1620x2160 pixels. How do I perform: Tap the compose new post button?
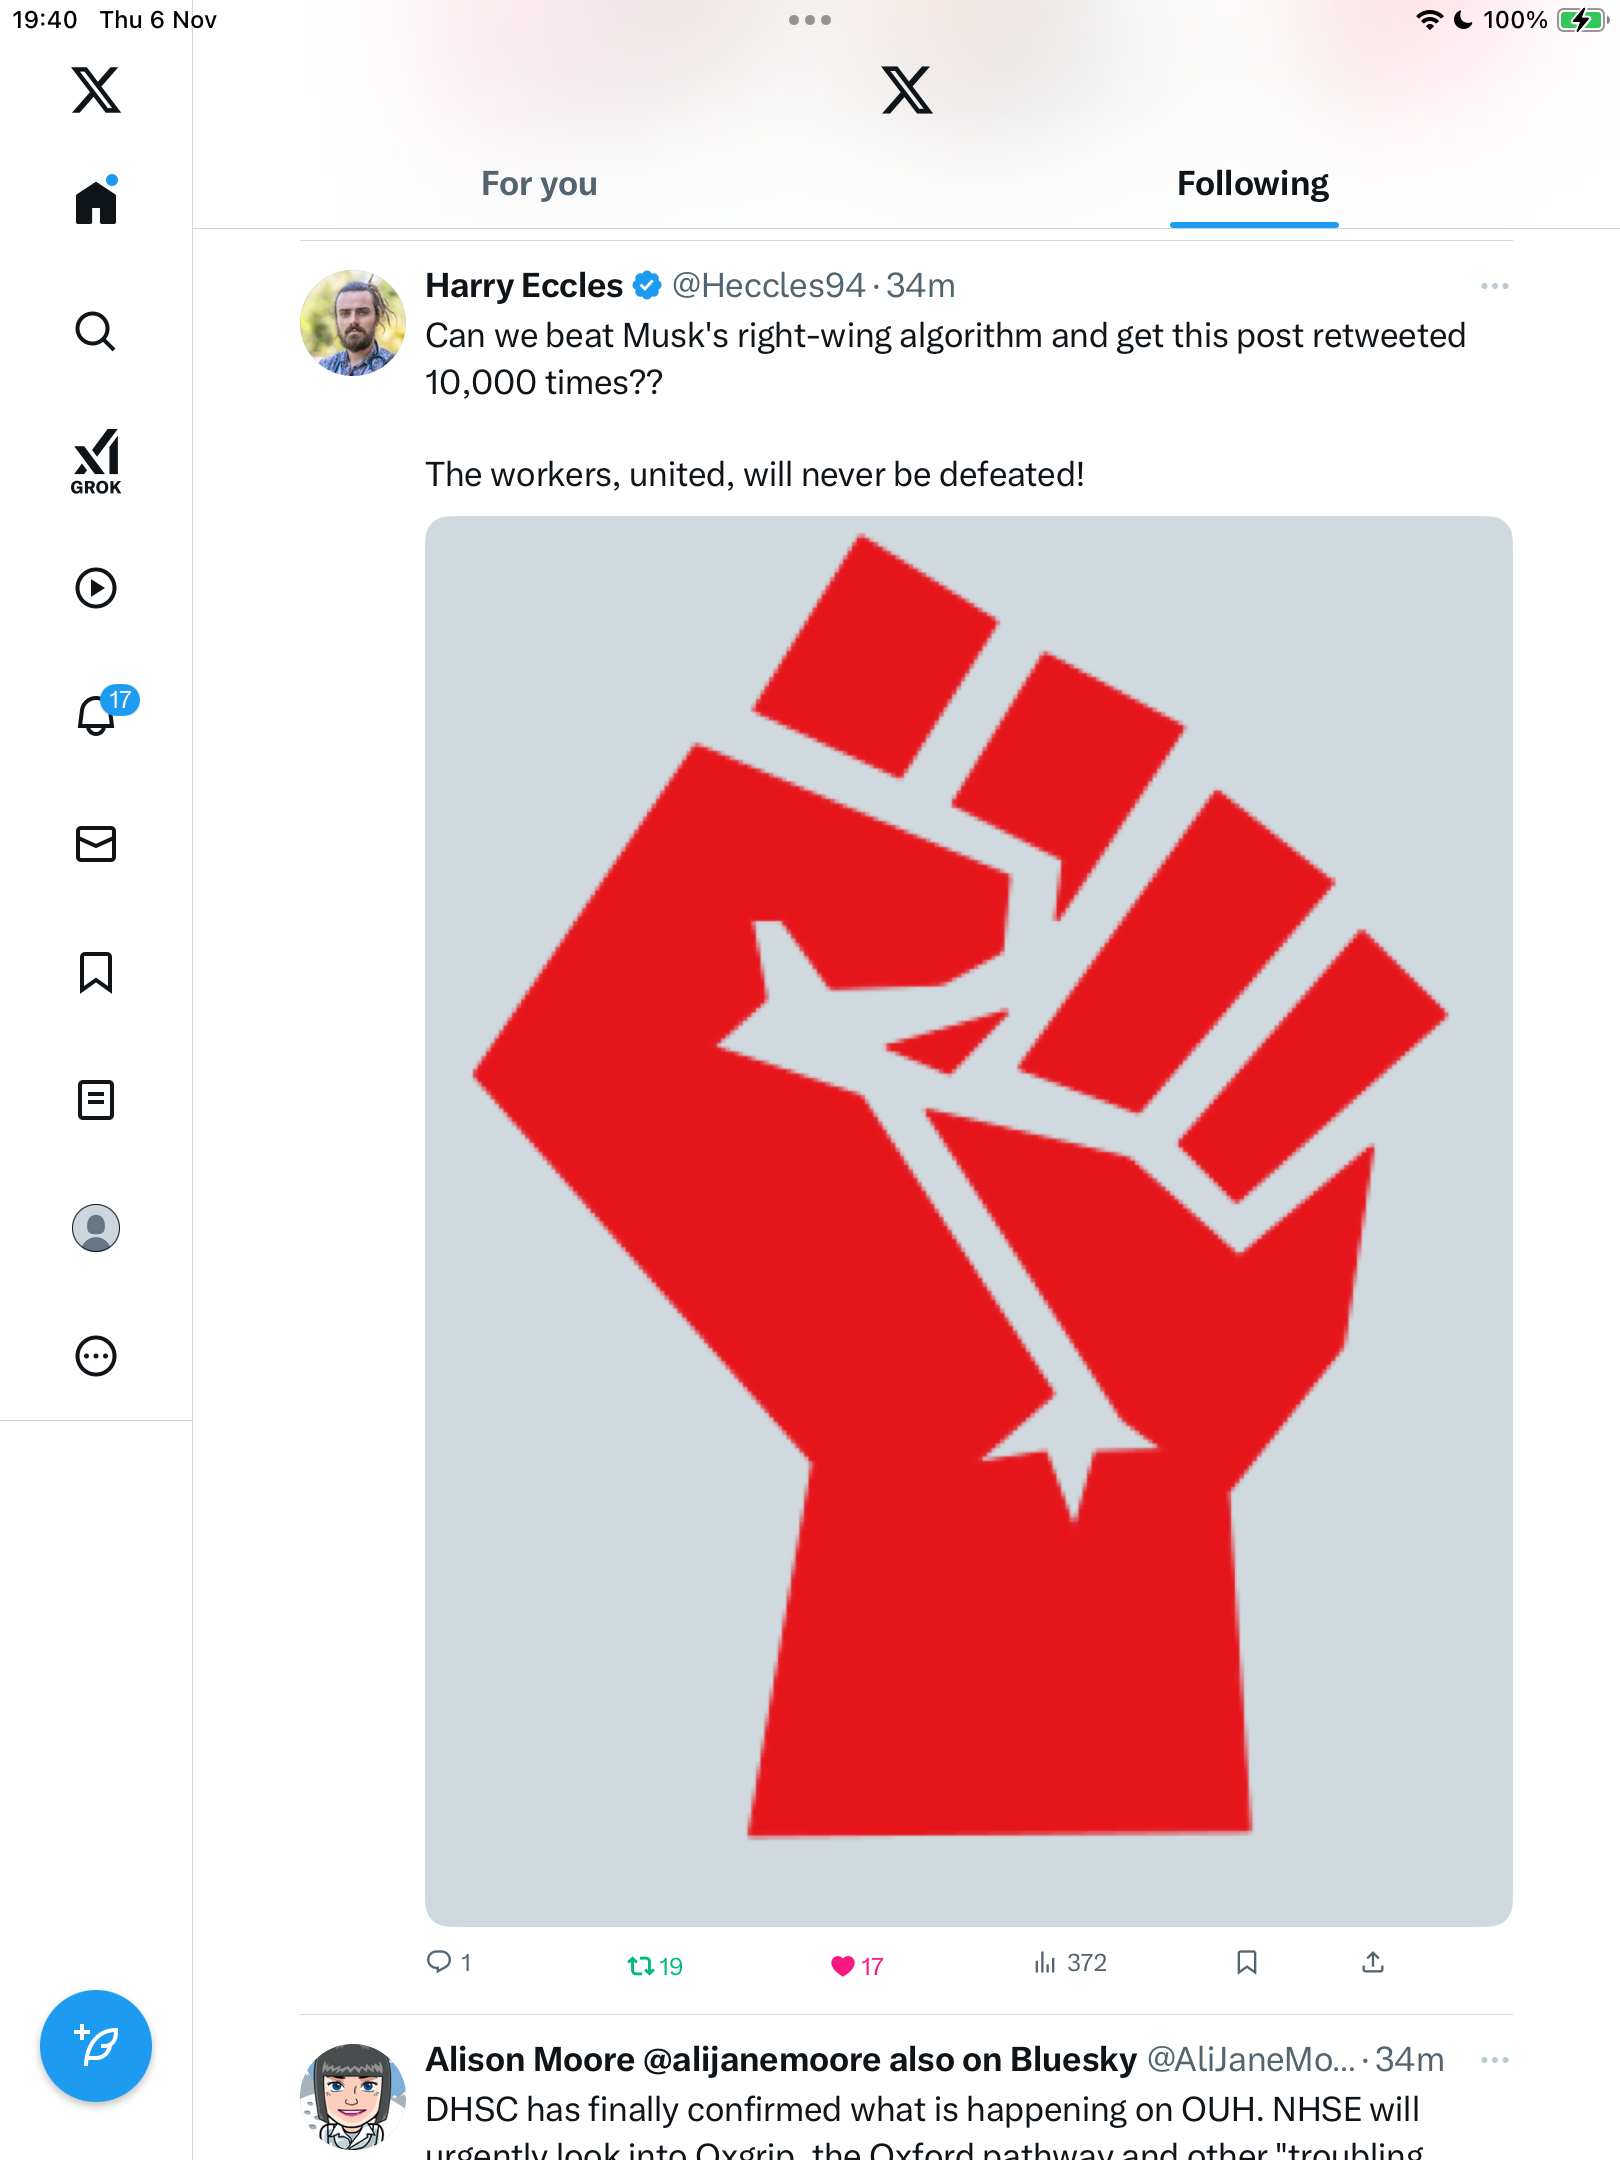(96, 2046)
